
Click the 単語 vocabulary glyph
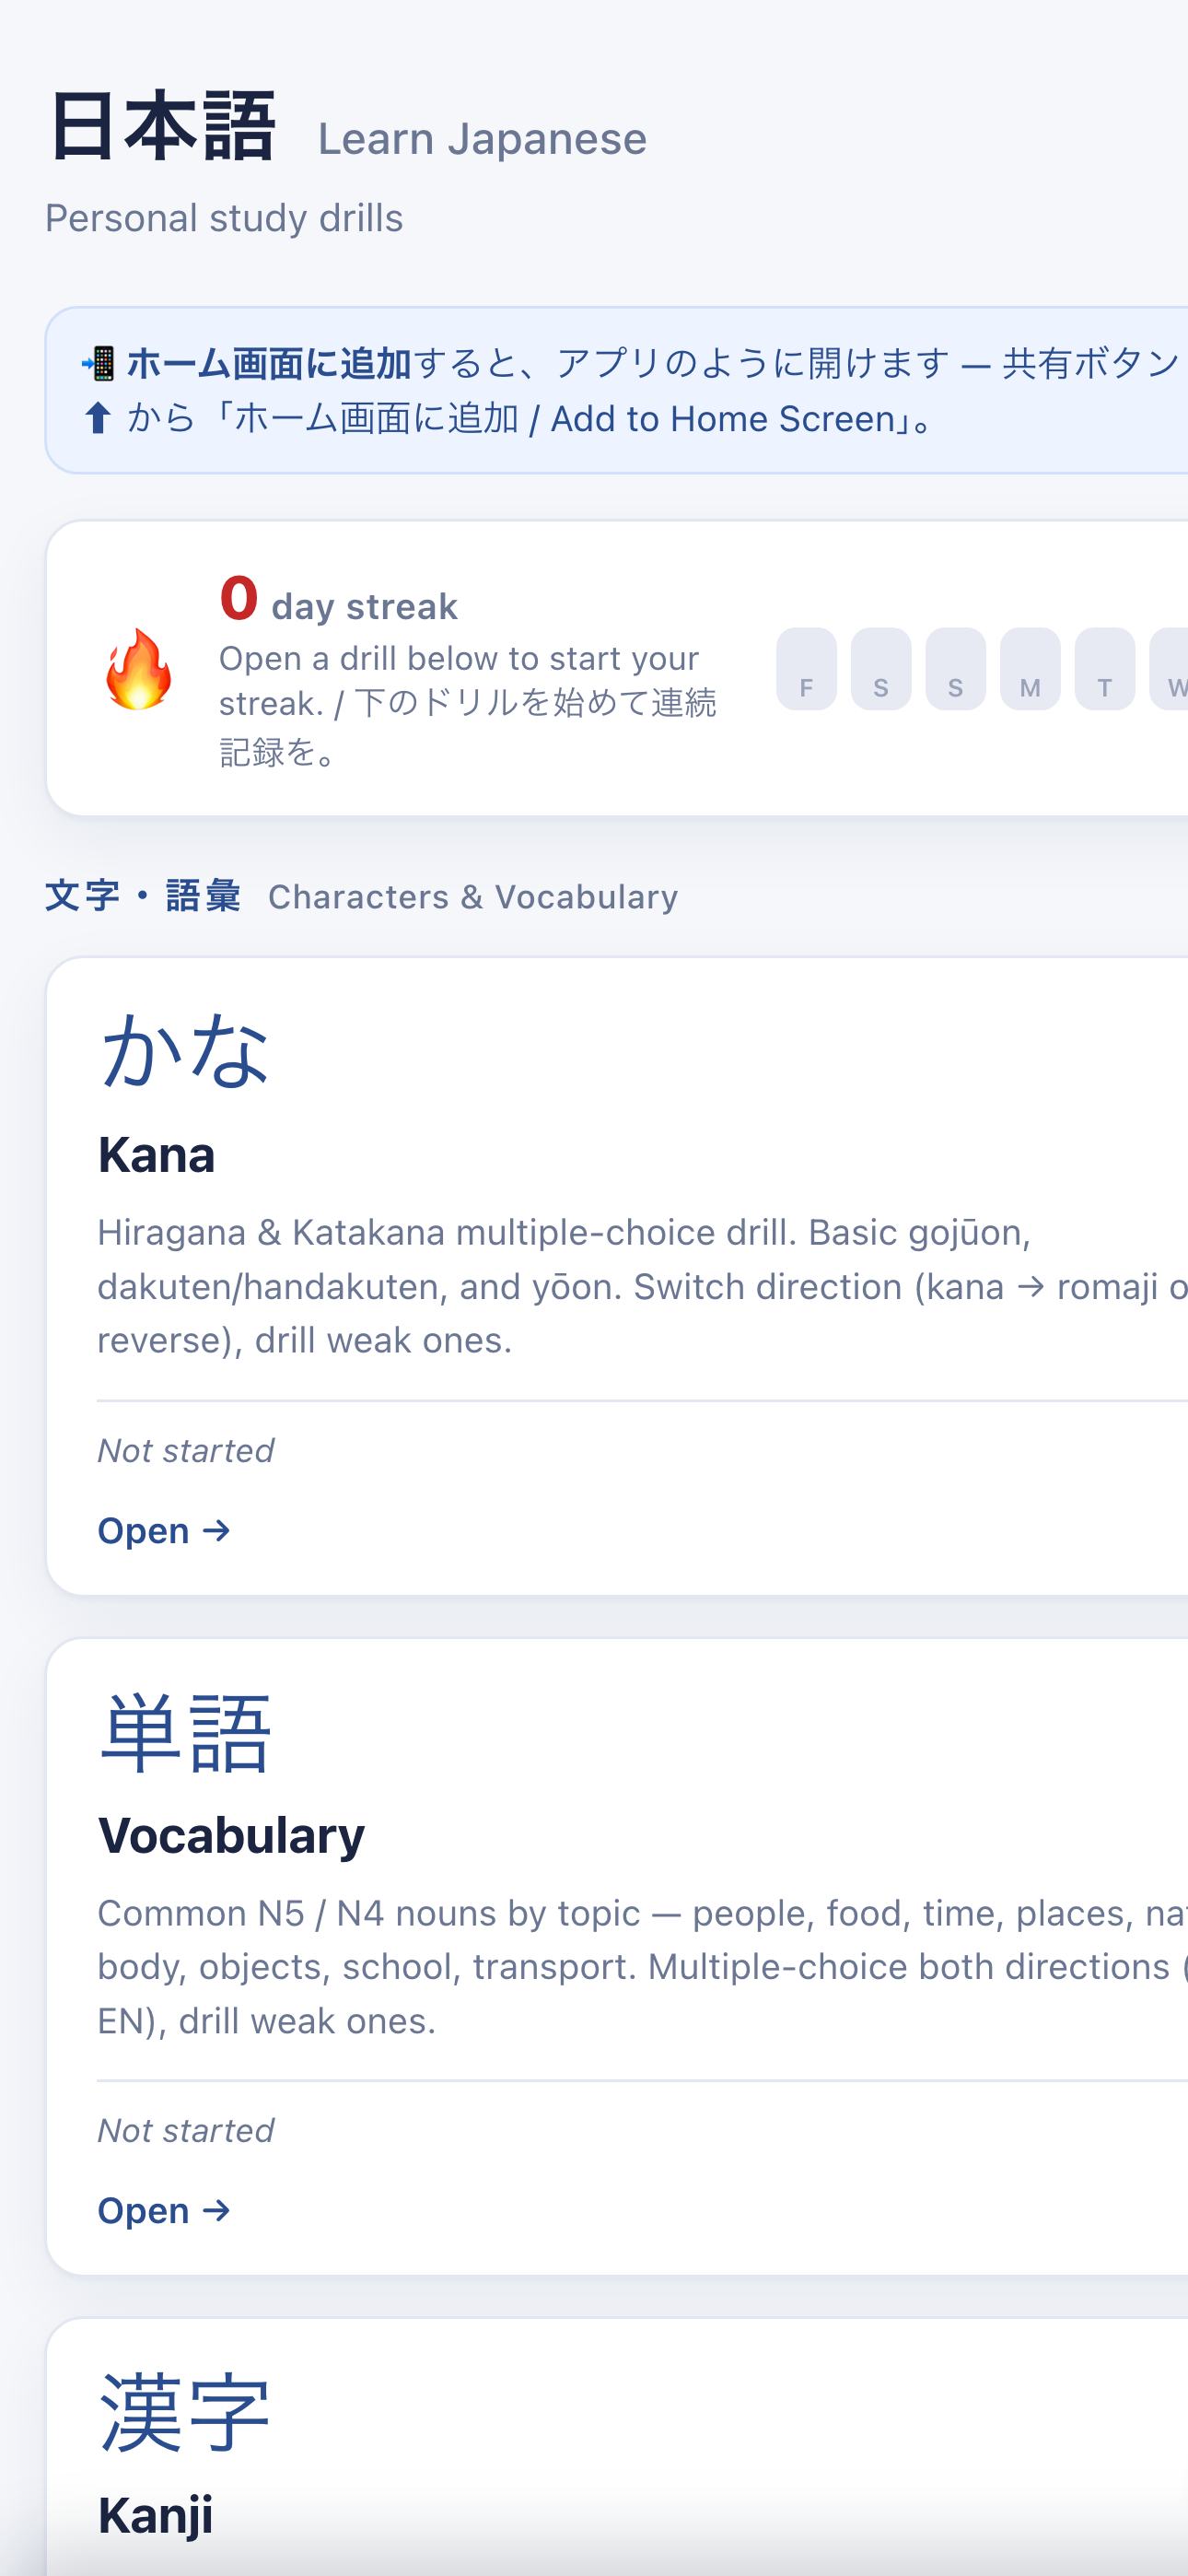click(x=185, y=1732)
